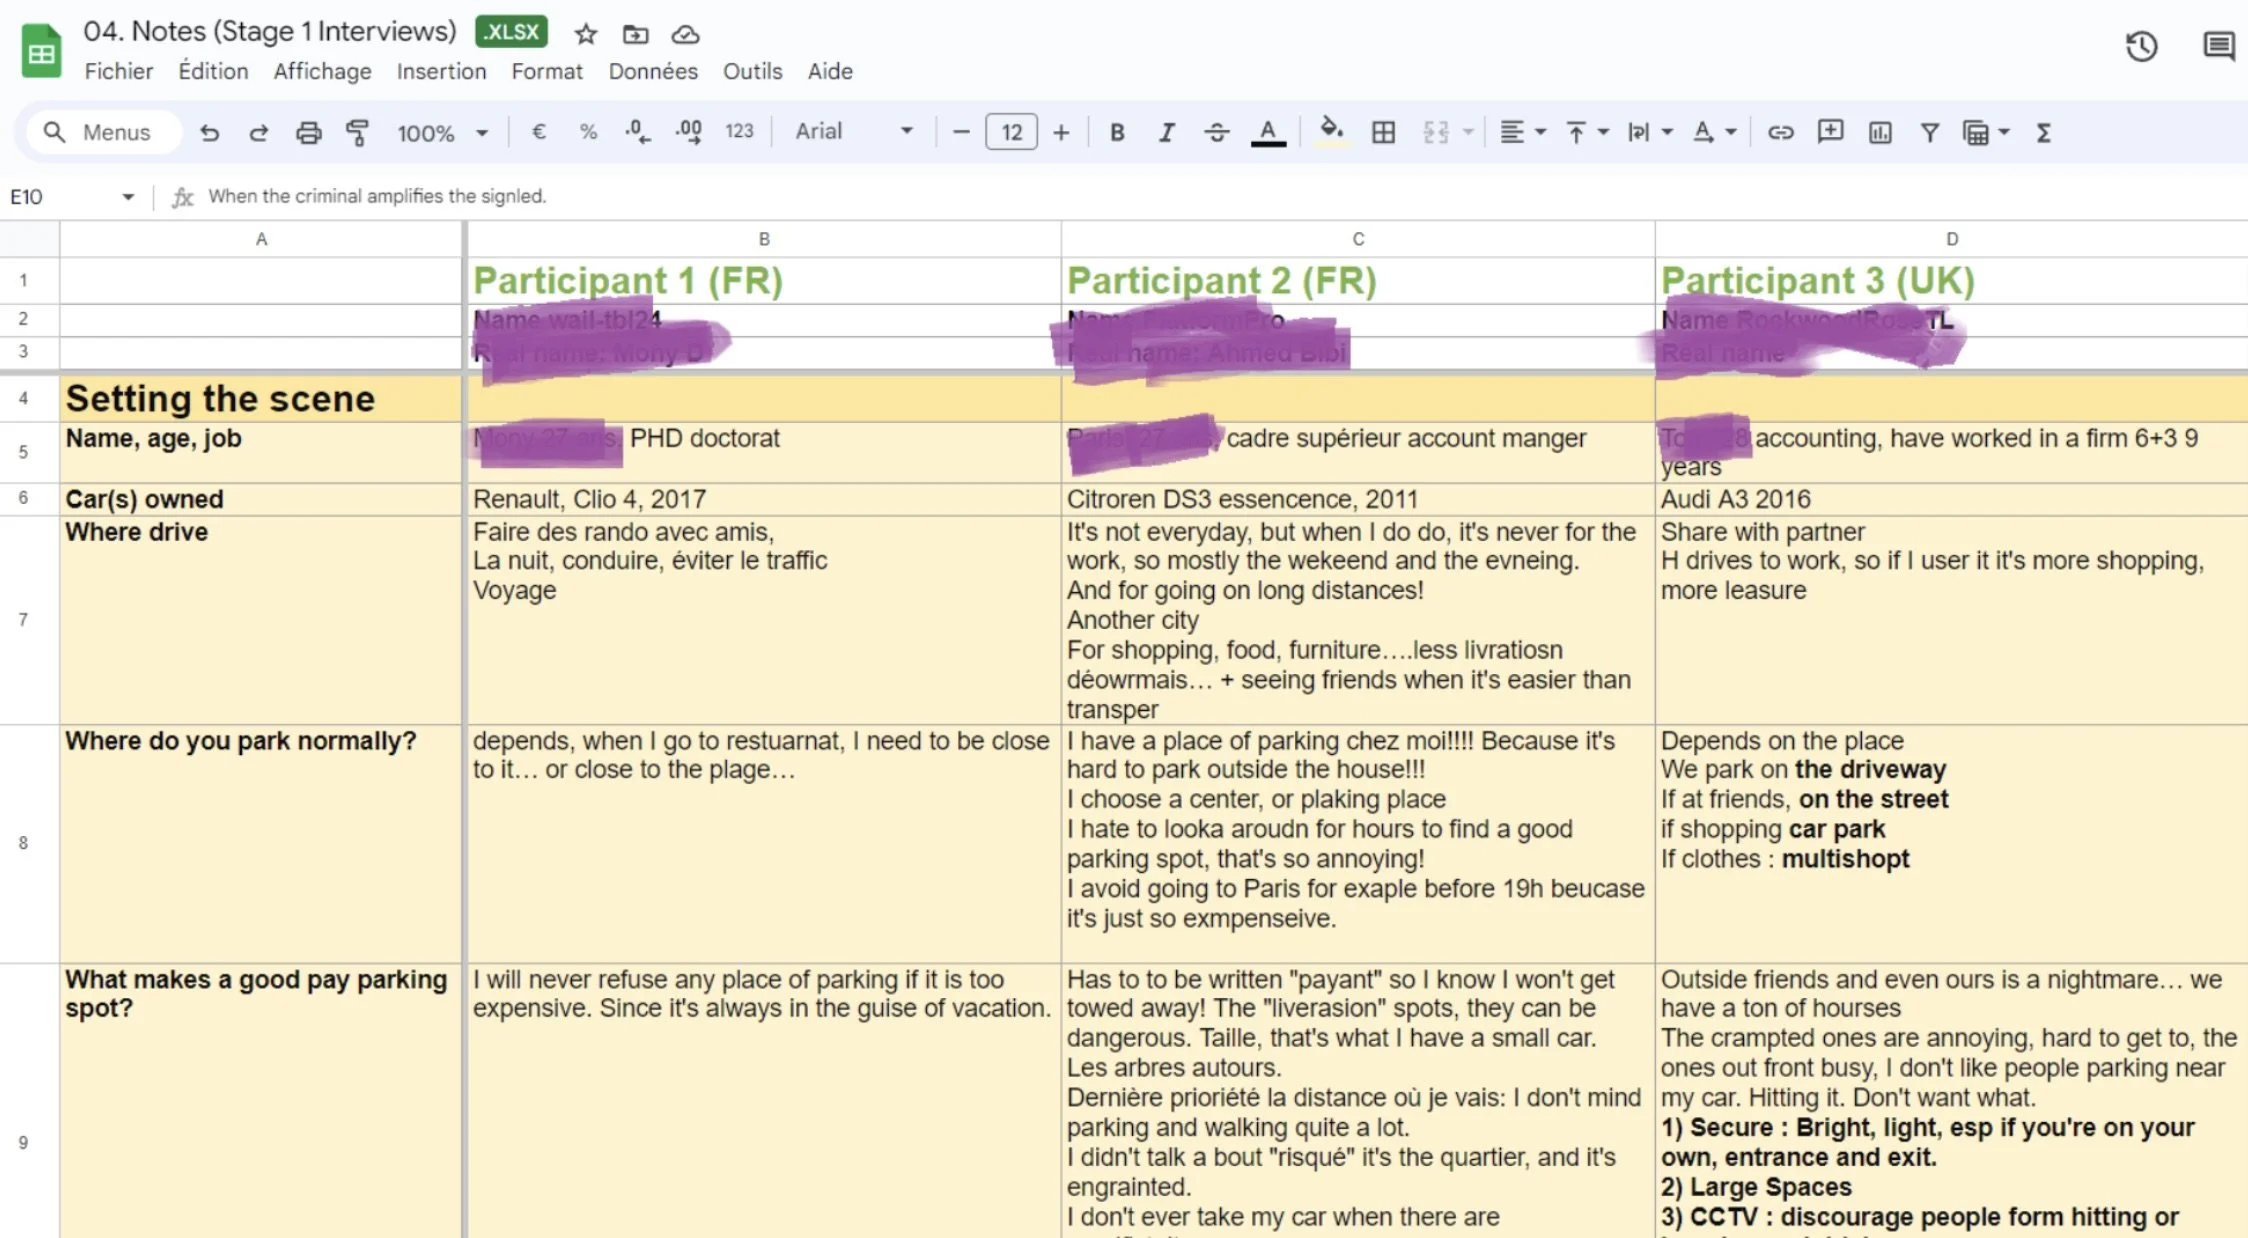
Task: Toggle strikethrough formatting
Action: point(1216,132)
